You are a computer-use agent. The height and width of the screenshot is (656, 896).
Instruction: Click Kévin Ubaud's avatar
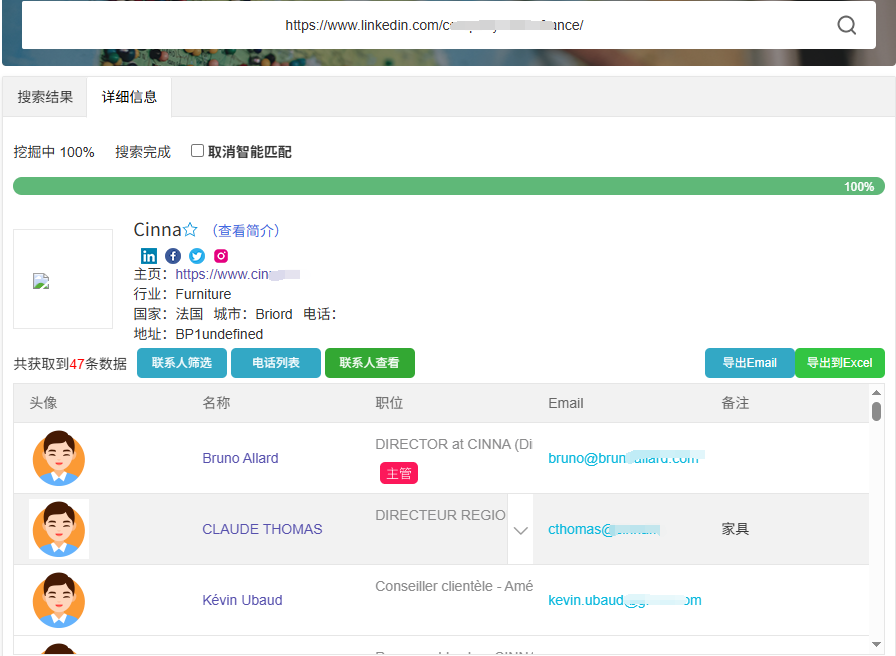[59, 600]
